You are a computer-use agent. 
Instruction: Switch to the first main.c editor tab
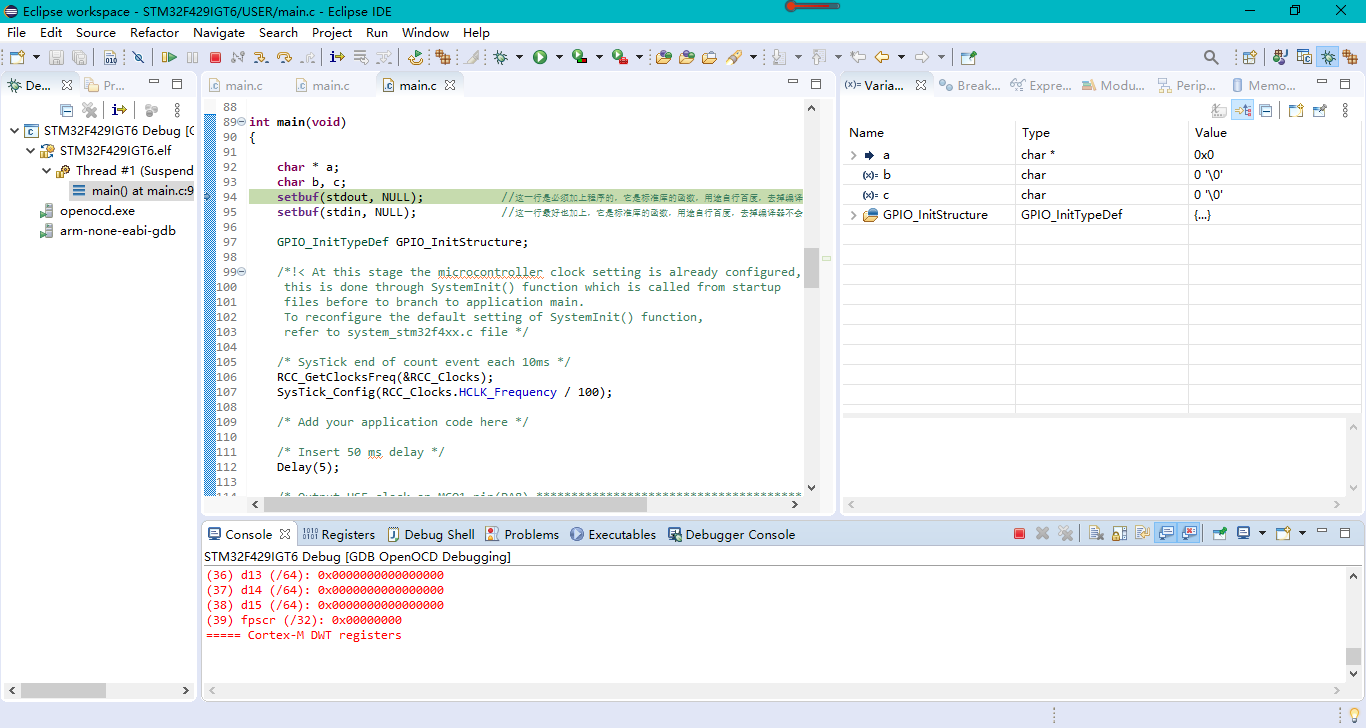tap(236, 86)
